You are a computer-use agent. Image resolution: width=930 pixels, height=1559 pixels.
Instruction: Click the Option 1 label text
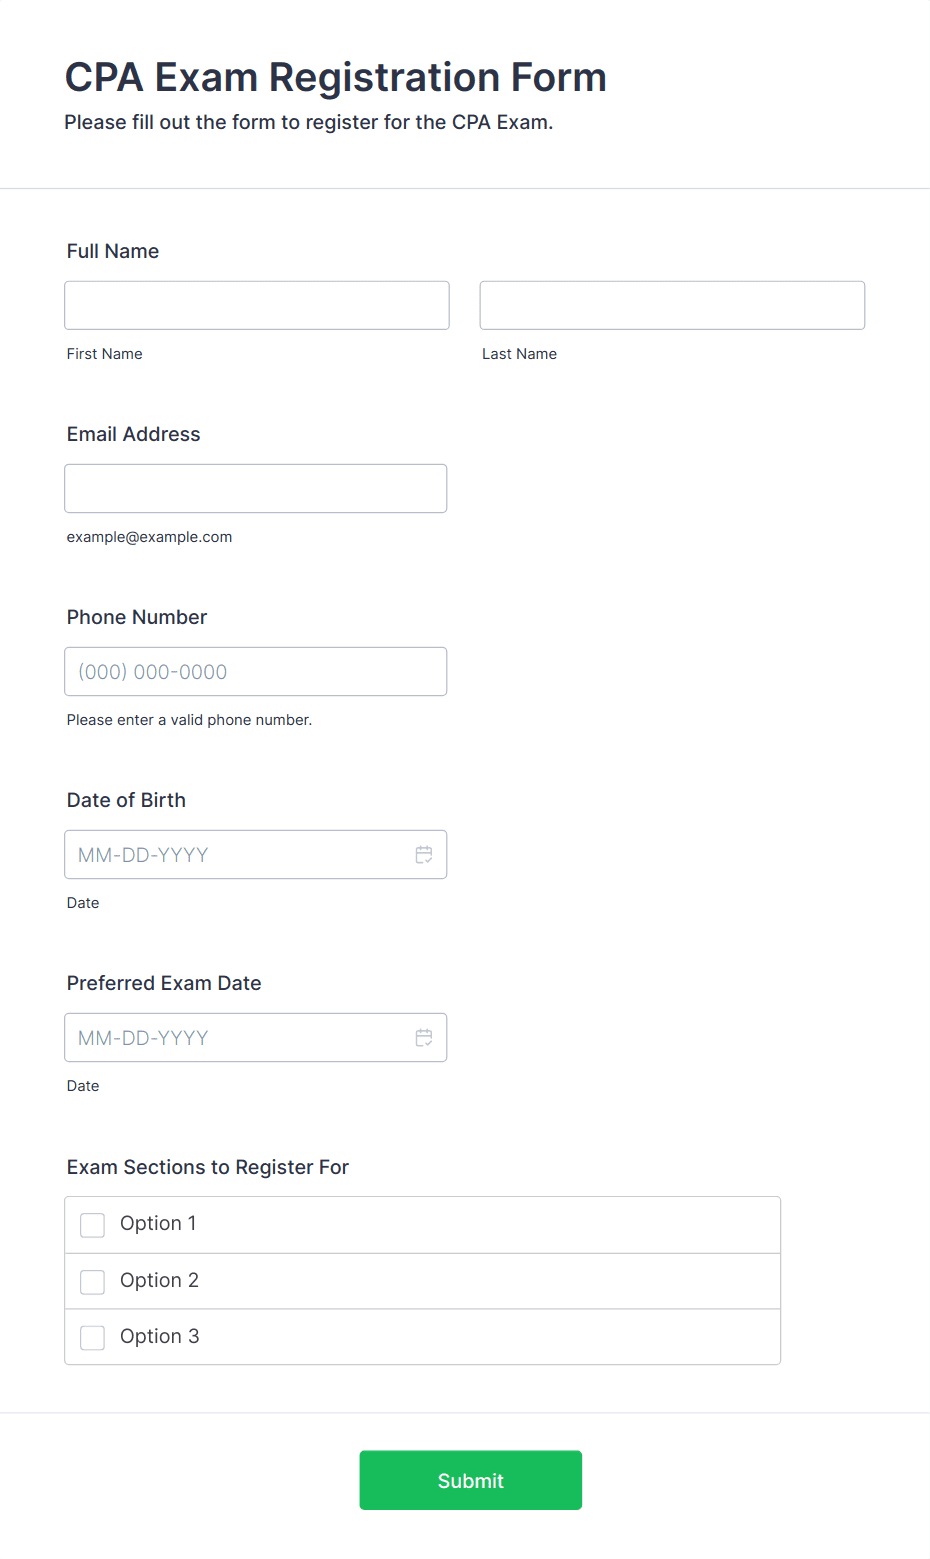pos(158,1224)
